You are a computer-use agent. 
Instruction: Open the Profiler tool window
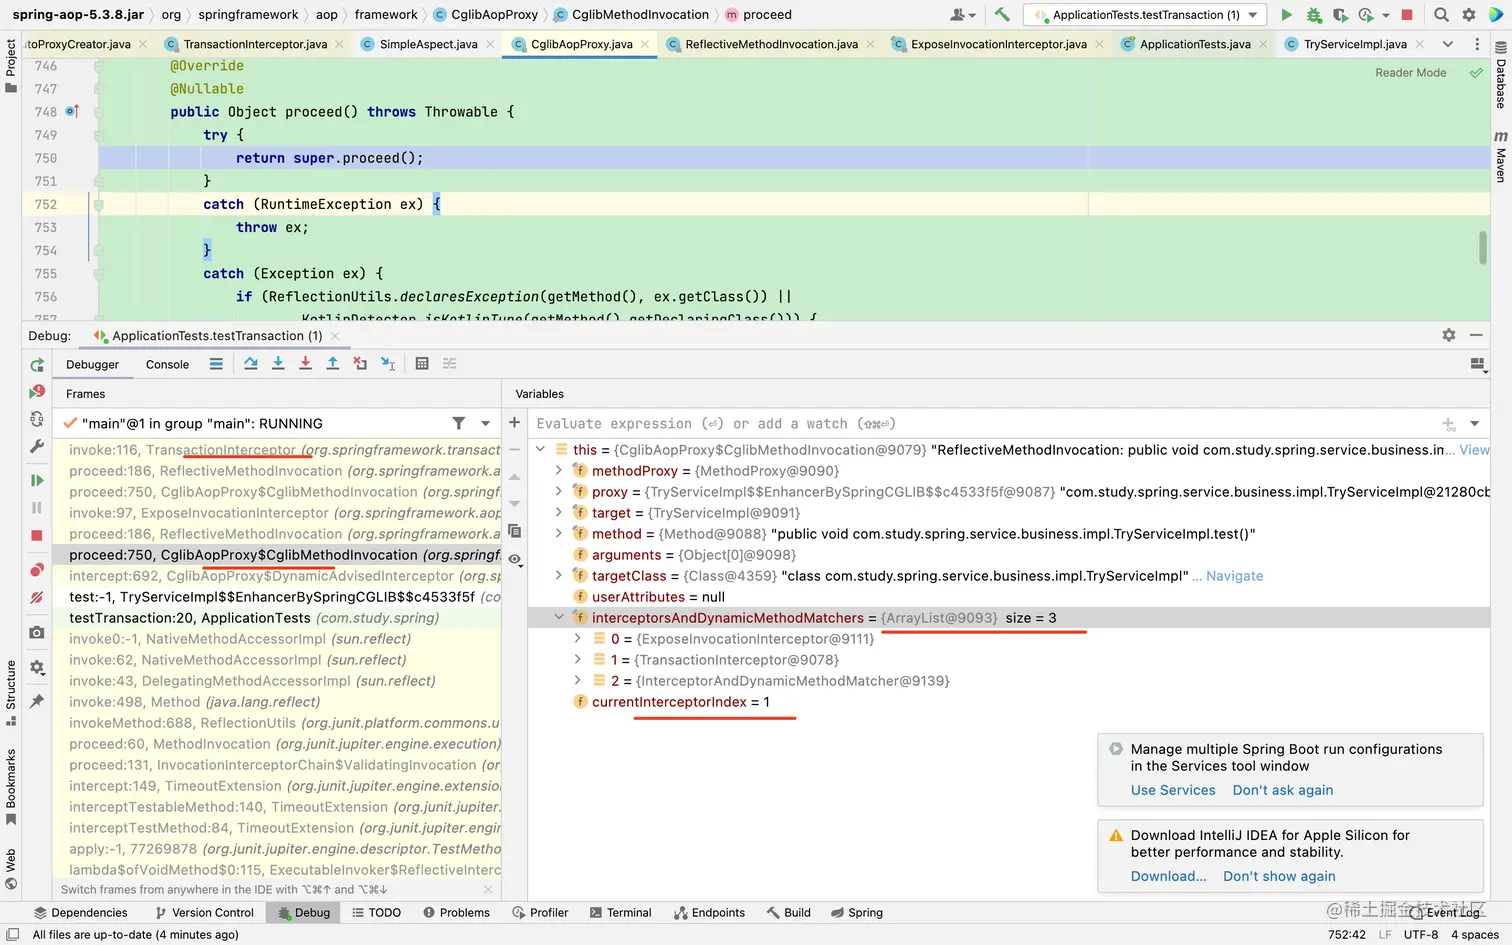point(540,913)
